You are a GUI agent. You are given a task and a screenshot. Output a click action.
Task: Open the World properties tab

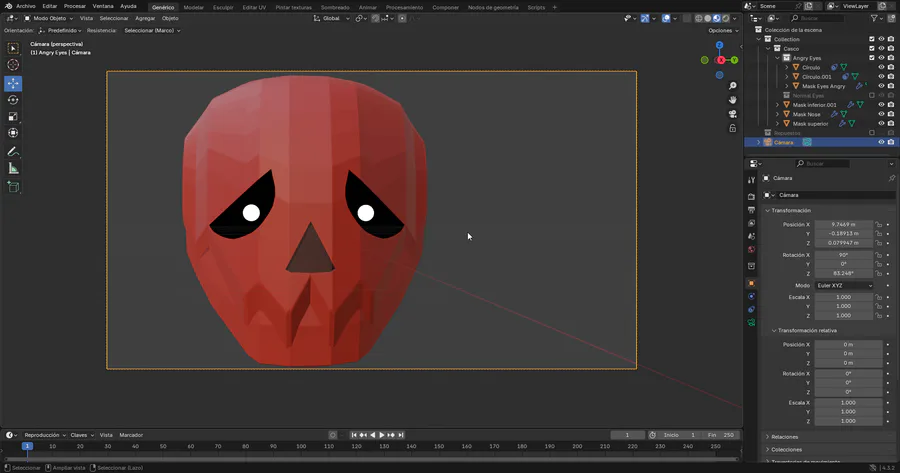click(751, 250)
